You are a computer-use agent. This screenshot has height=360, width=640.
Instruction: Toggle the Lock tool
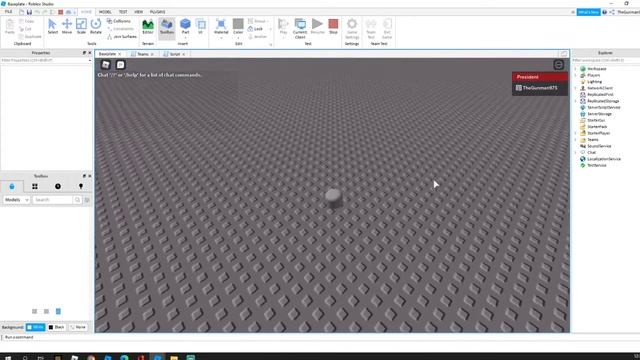(255, 29)
